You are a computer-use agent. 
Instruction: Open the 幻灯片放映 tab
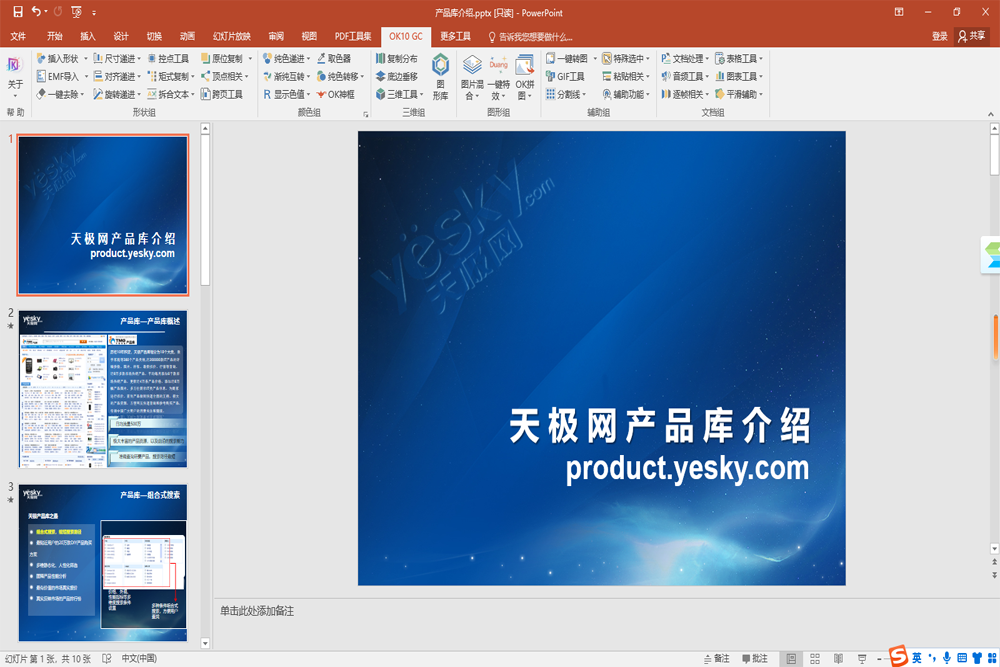231,36
